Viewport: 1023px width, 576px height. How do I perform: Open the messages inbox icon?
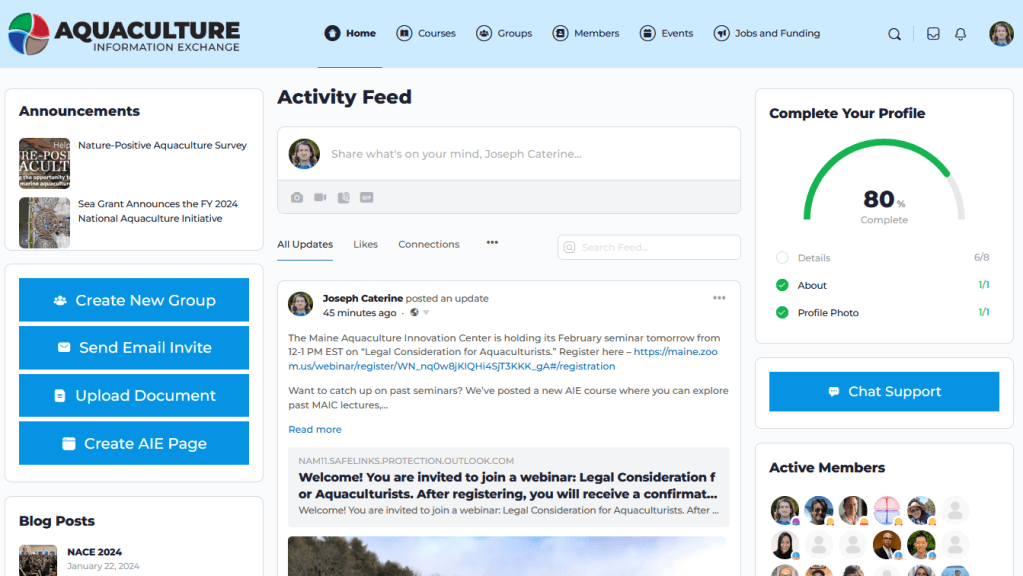[x=933, y=34]
